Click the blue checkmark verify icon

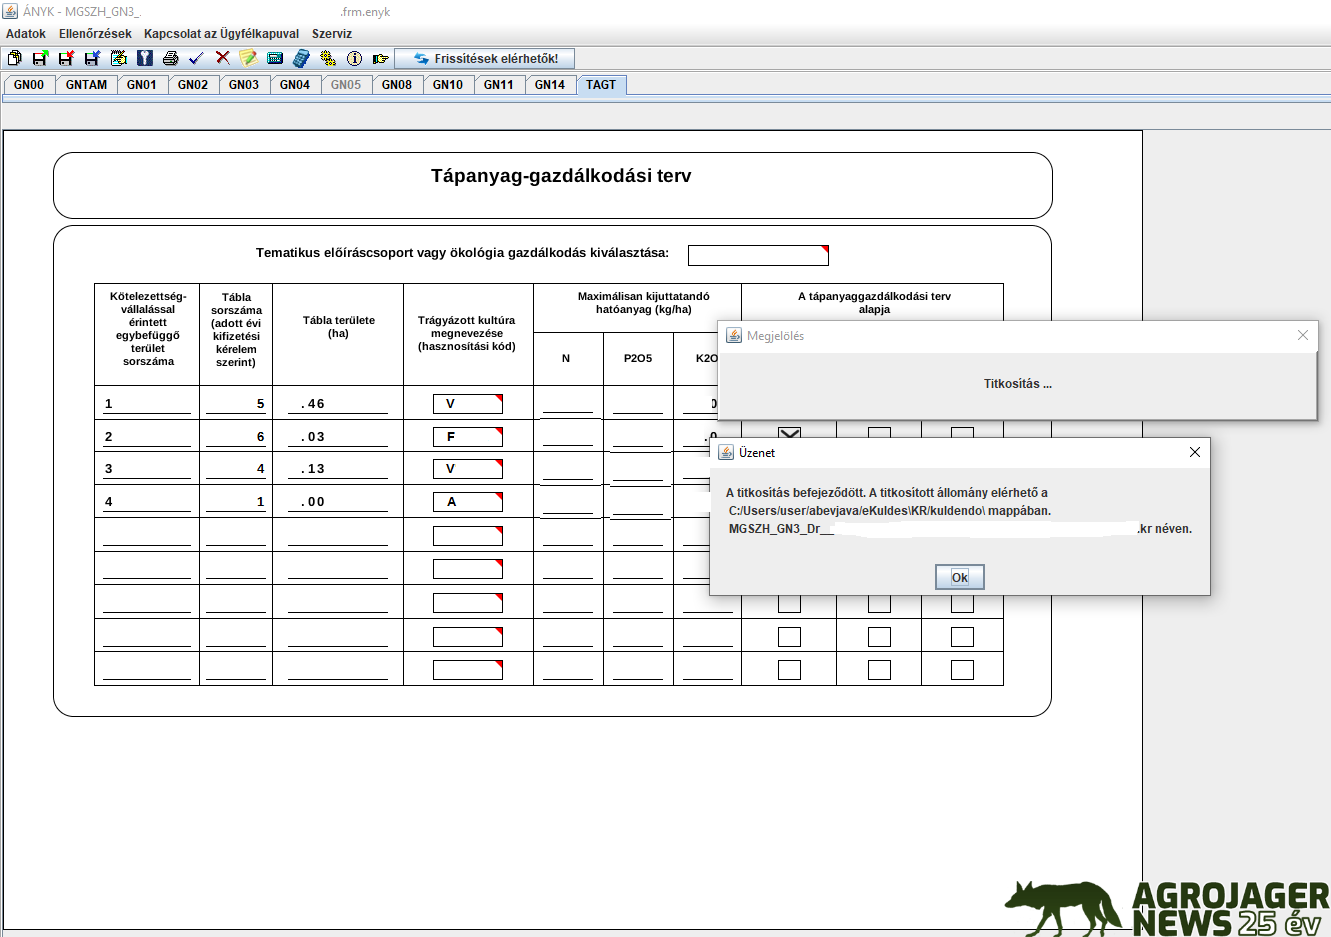point(196,58)
